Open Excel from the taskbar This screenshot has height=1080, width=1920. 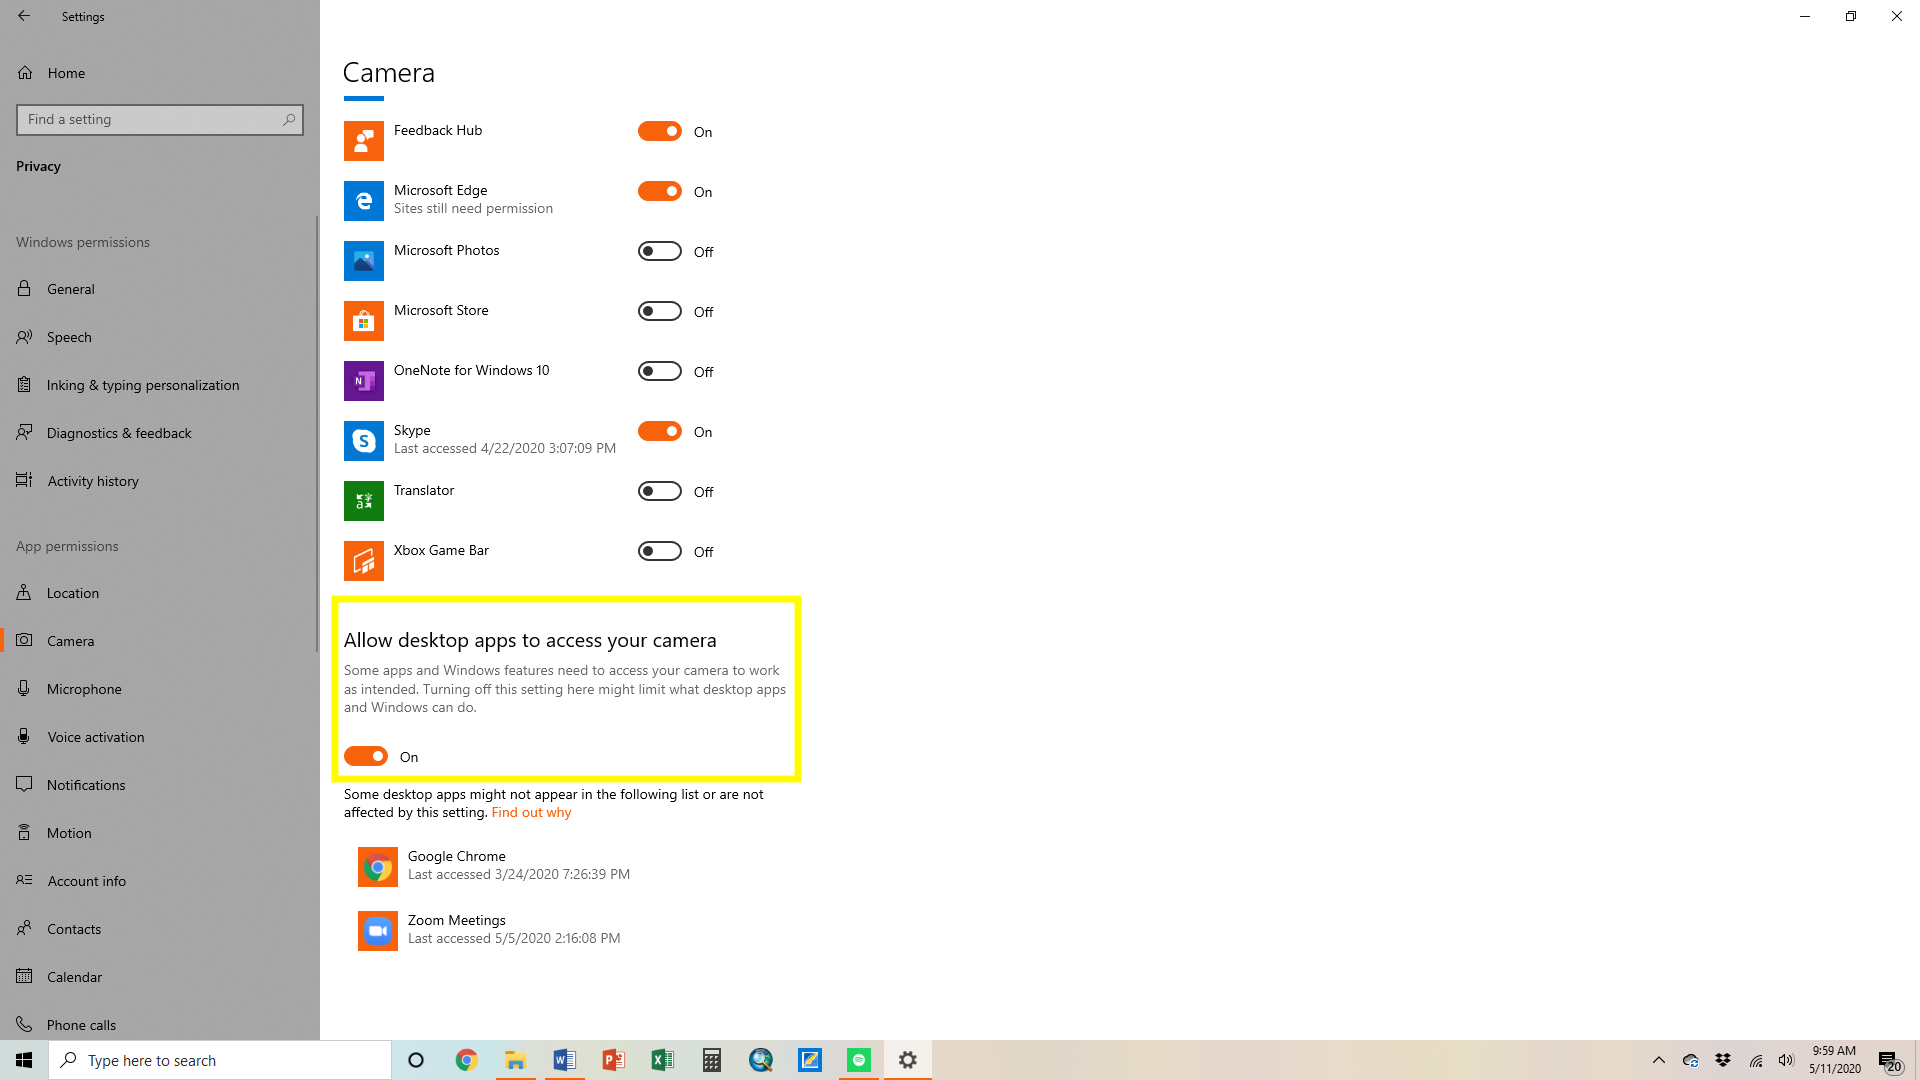pyautogui.click(x=662, y=1060)
